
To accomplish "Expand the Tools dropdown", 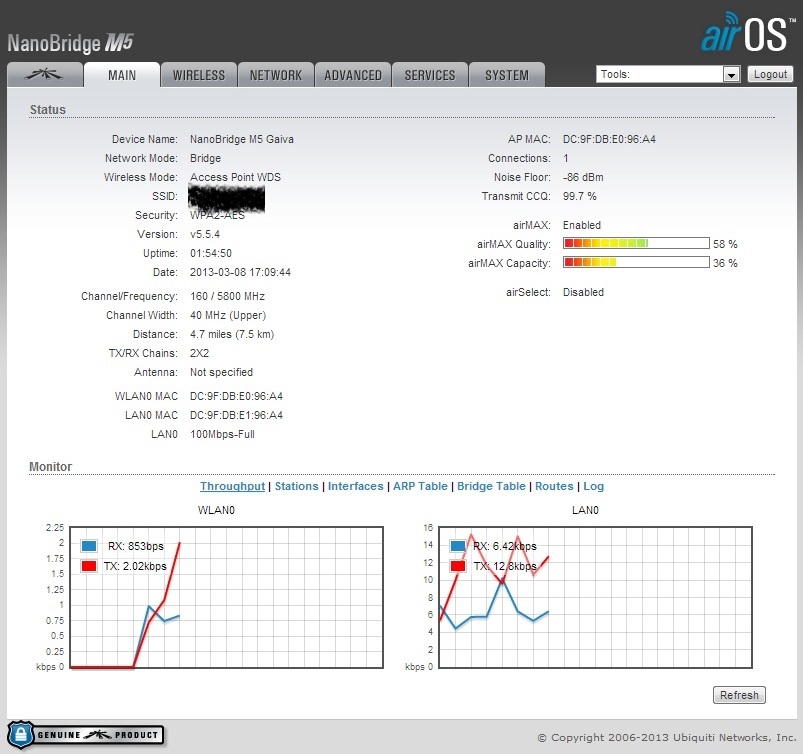I will (x=668, y=74).
